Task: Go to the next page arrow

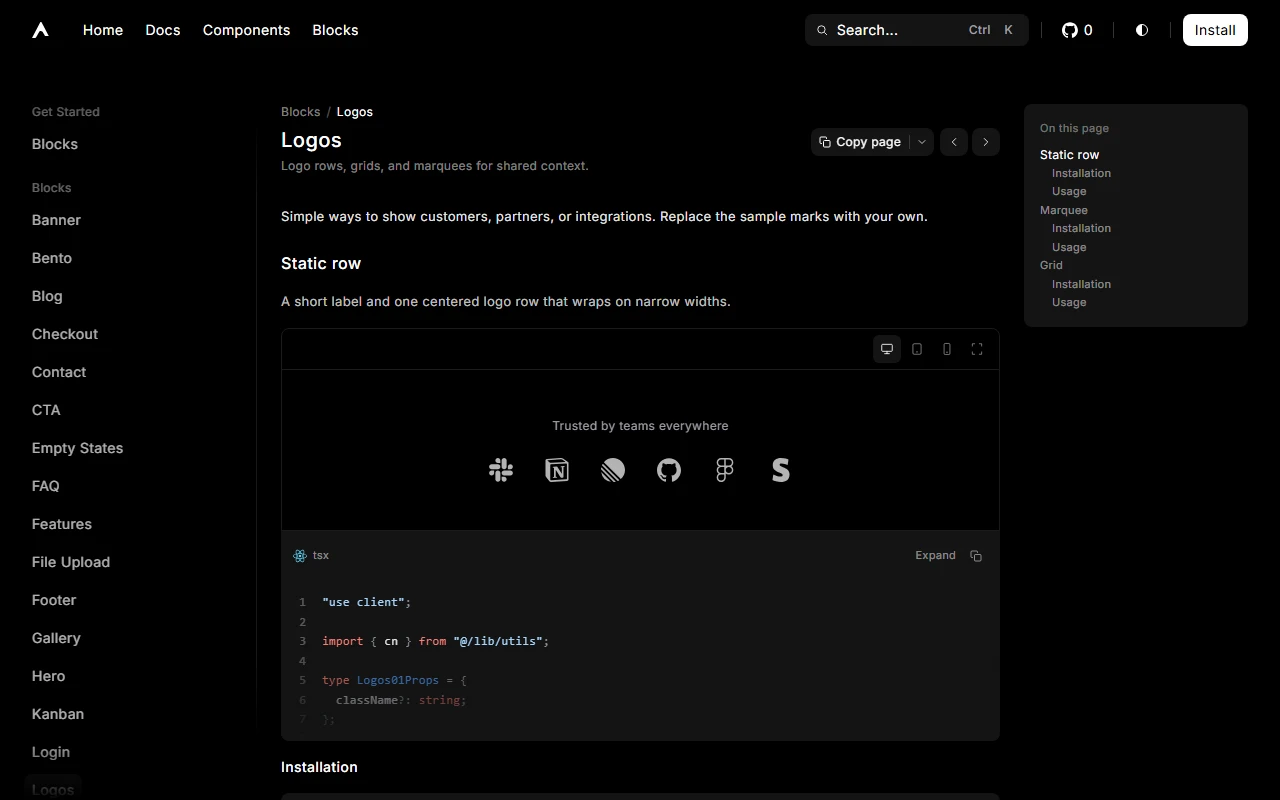Action: (x=986, y=142)
